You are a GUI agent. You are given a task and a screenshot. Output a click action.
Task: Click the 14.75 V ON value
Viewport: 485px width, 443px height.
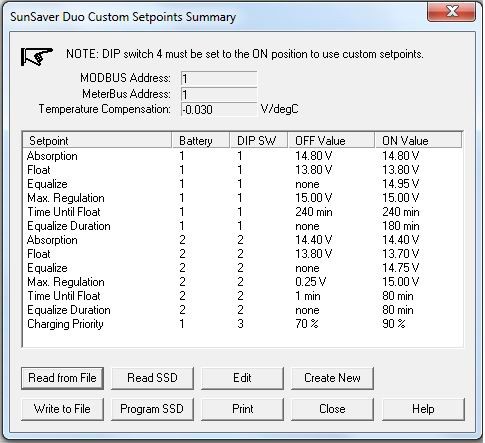[x=400, y=268]
